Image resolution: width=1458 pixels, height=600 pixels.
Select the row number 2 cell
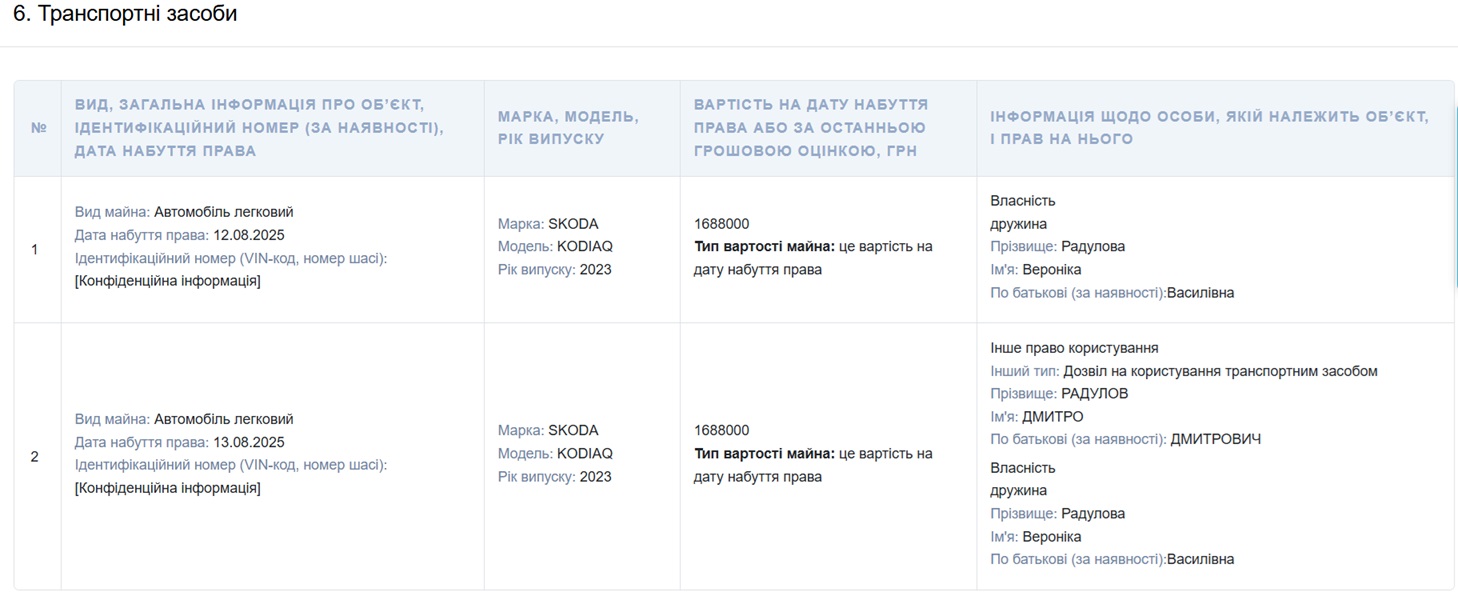(35, 456)
